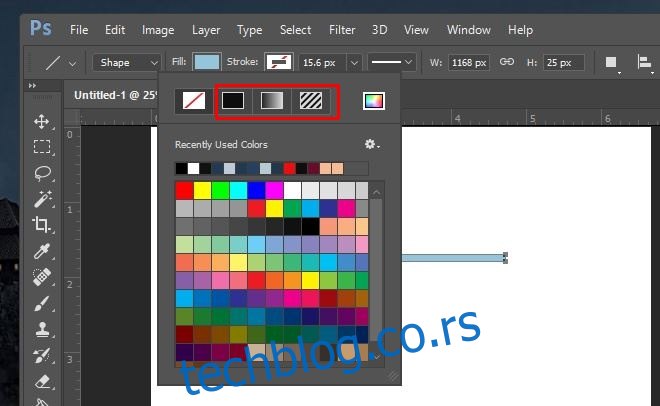Image resolution: width=660 pixels, height=406 pixels.
Task: Expand the collapsed toolbar double arrows
Action: 32,86
